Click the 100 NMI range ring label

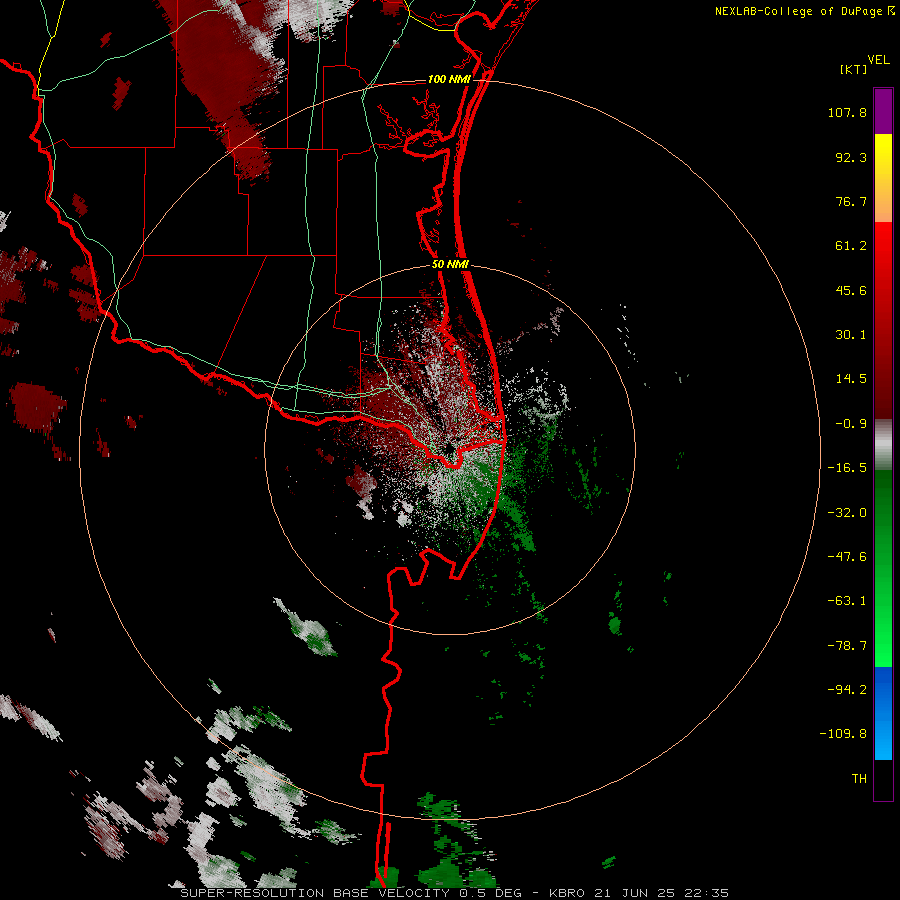pos(449,79)
